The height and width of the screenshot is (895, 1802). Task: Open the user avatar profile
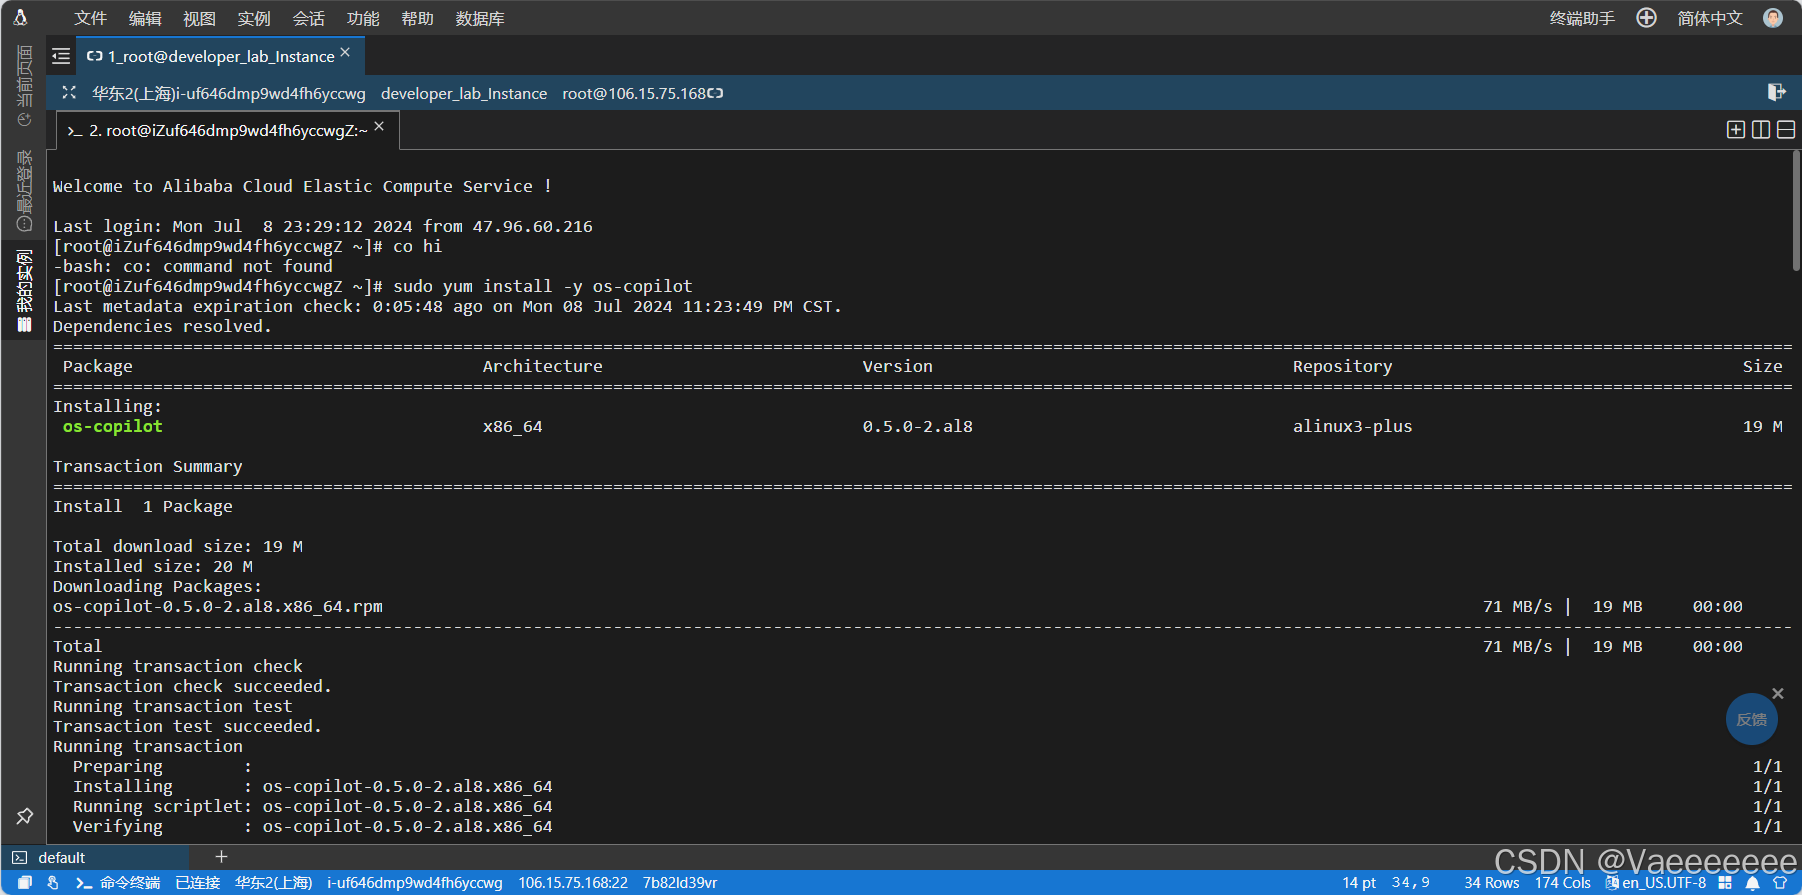[1773, 18]
